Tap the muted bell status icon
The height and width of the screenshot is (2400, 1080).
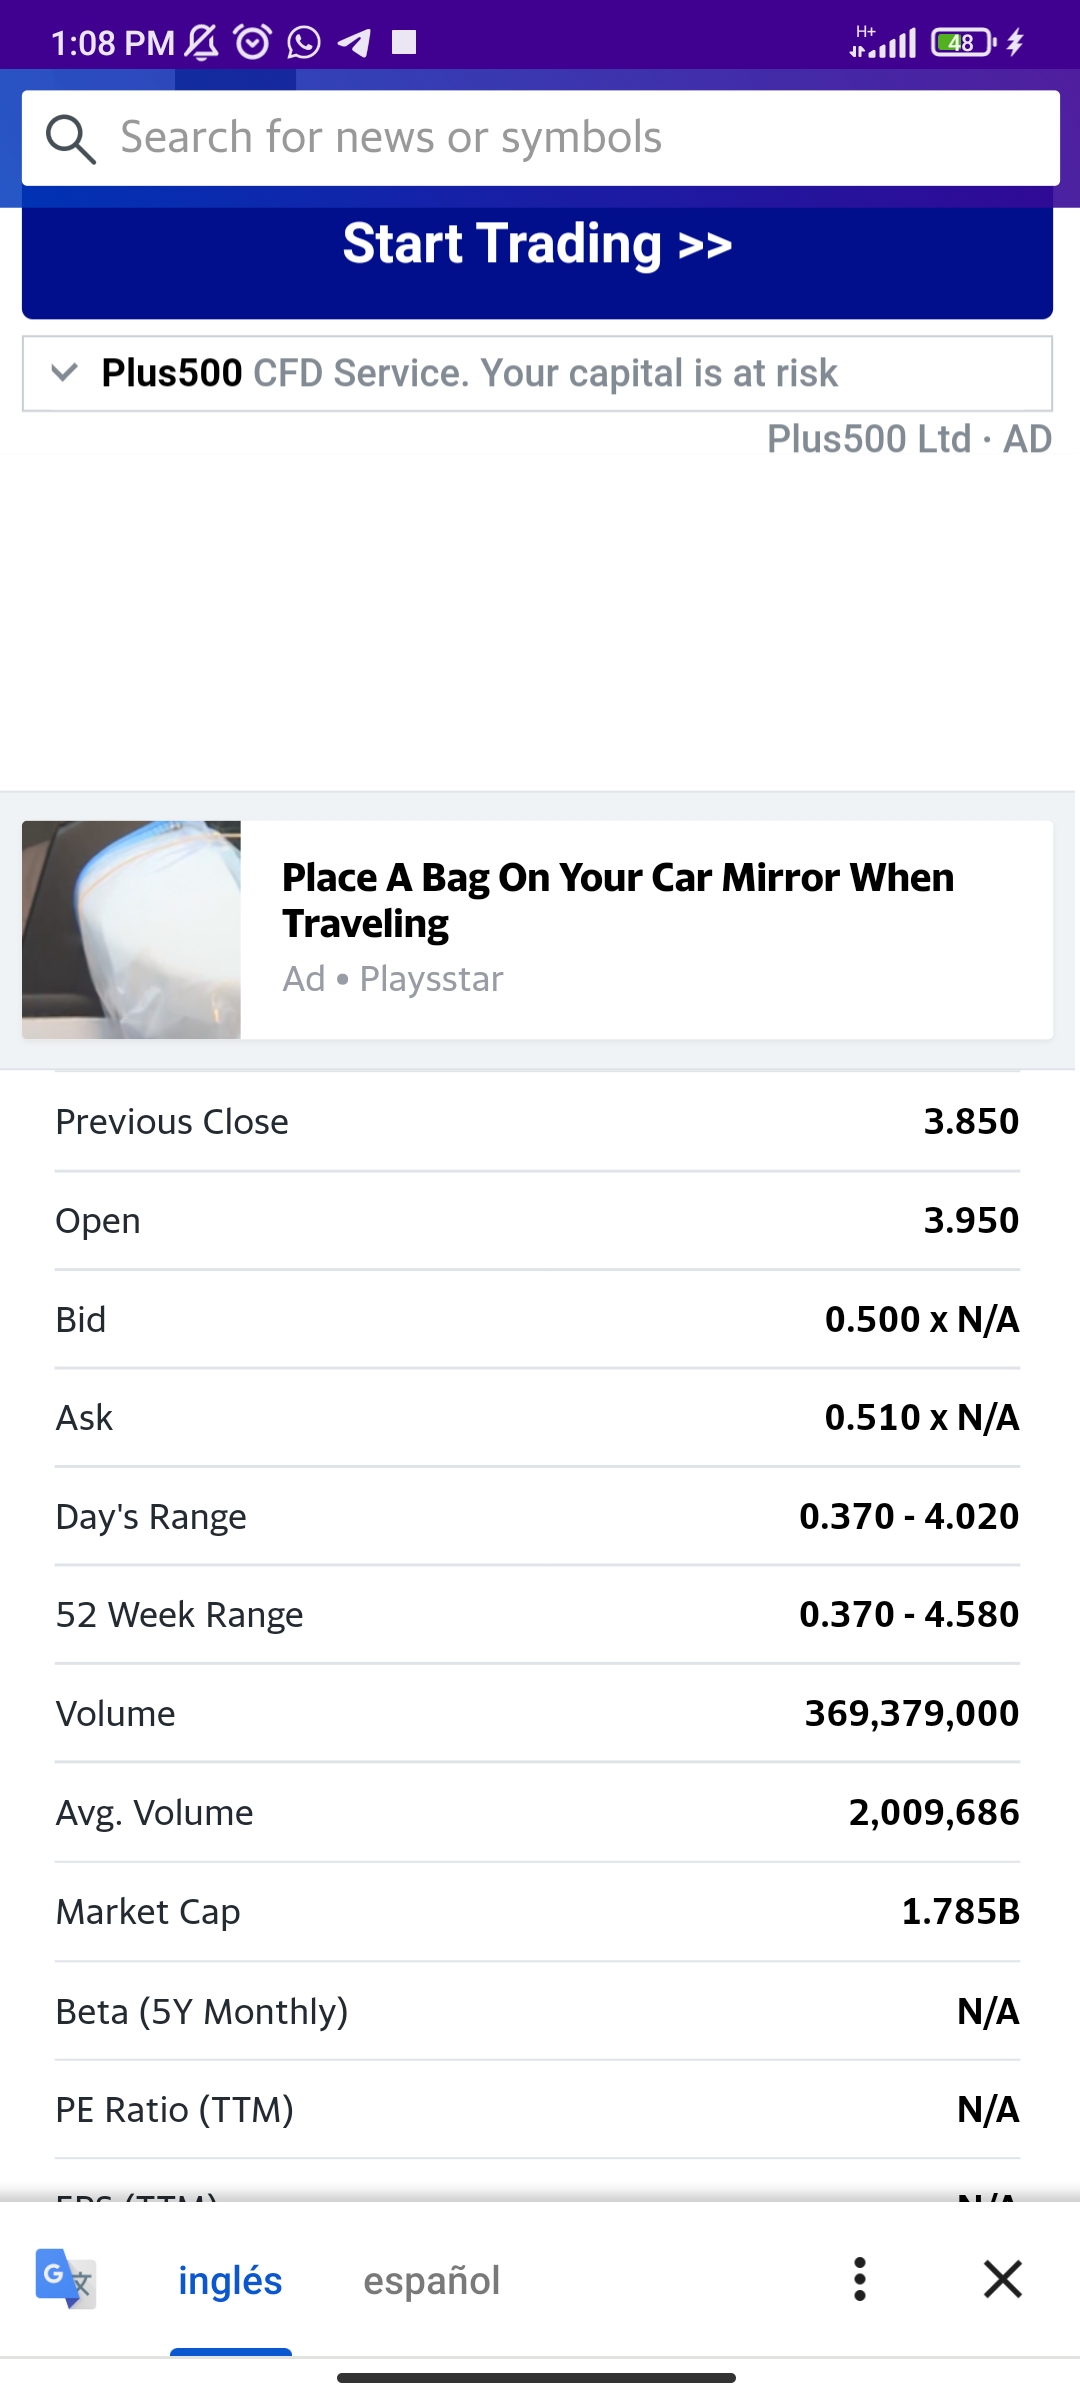coord(202,42)
